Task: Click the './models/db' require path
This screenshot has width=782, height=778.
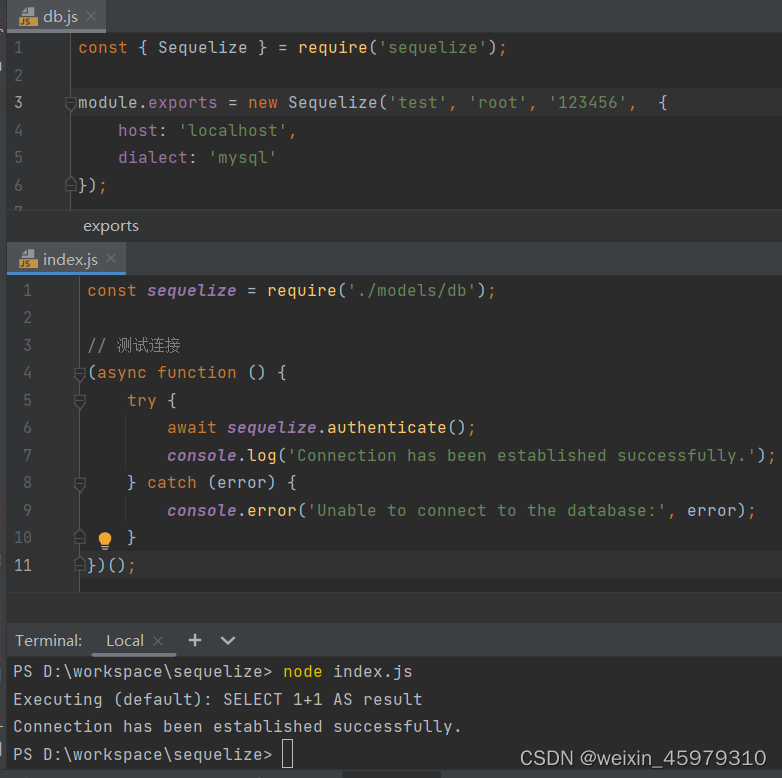Action: pos(412,291)
